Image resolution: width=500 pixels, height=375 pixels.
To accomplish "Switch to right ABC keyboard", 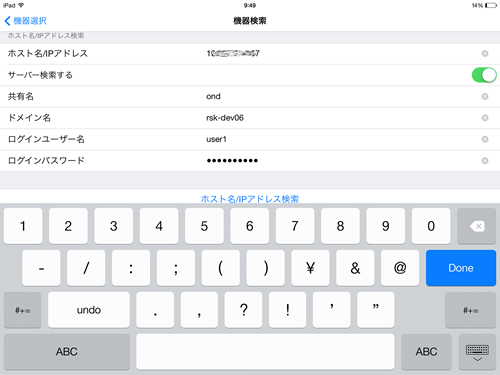I will [426, 352].
